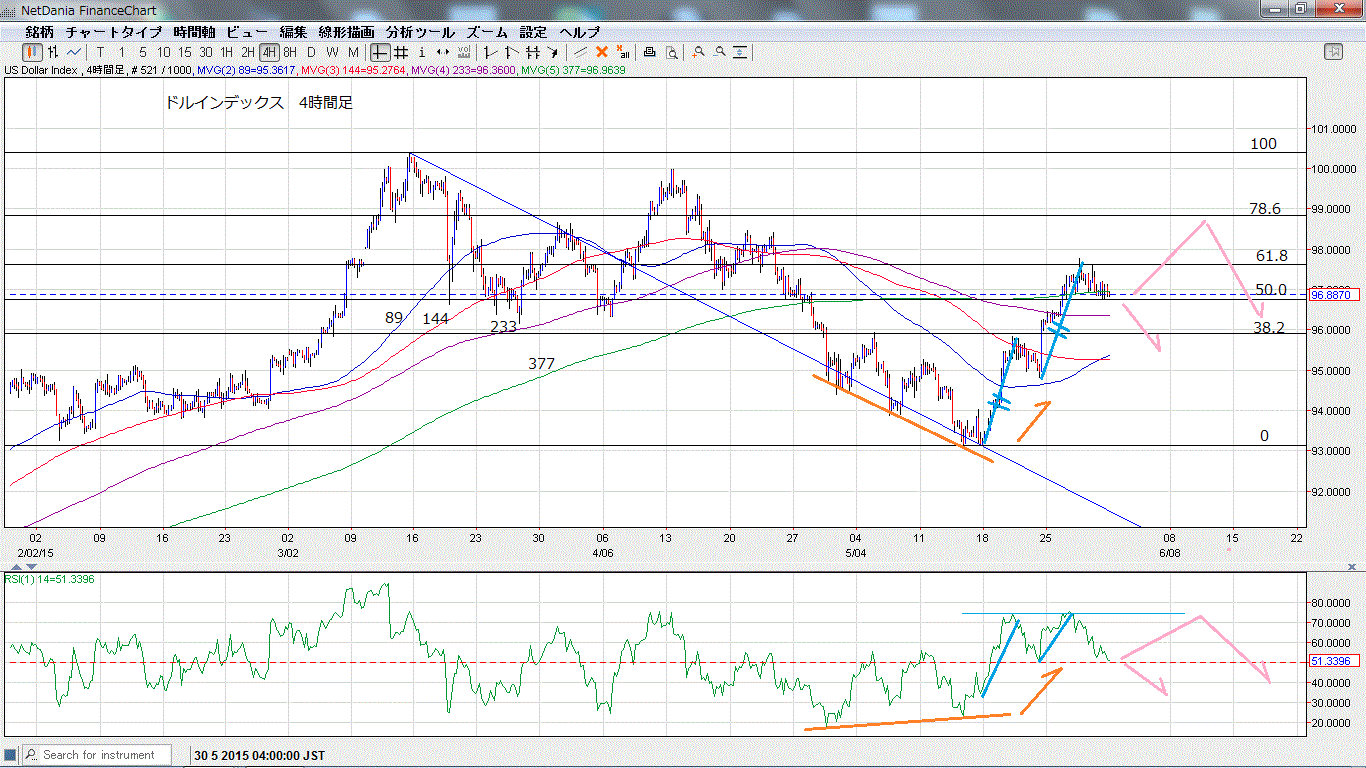Toggle the volume 'vol' indicator icon

point(464,52)
